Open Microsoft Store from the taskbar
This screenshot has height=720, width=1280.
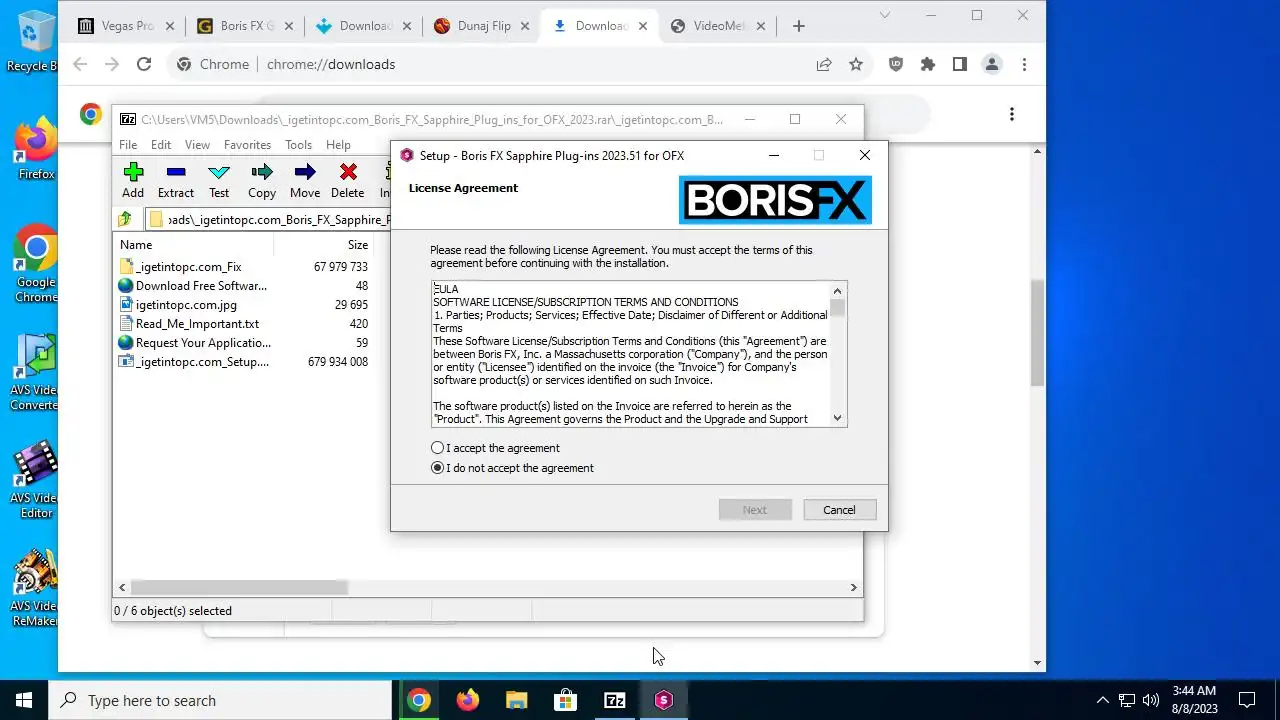[x=565, y=700]
